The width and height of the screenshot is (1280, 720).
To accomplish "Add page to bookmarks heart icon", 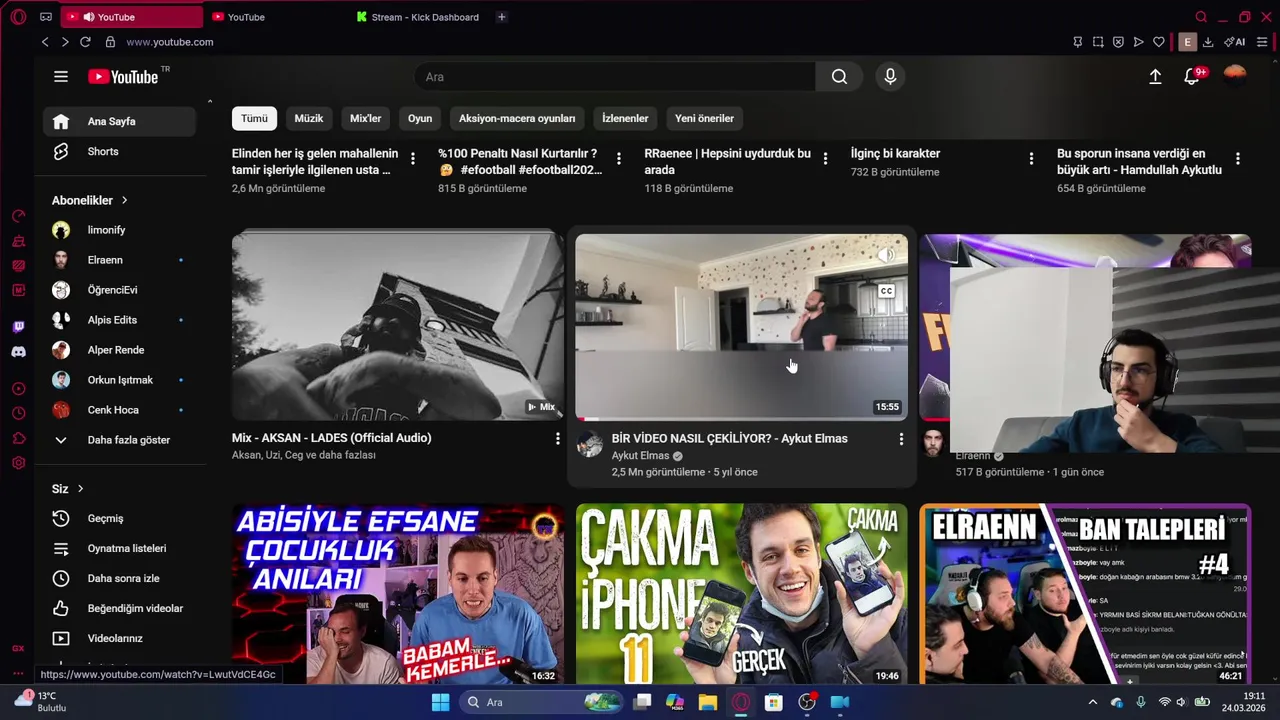I will point(1159,42).
